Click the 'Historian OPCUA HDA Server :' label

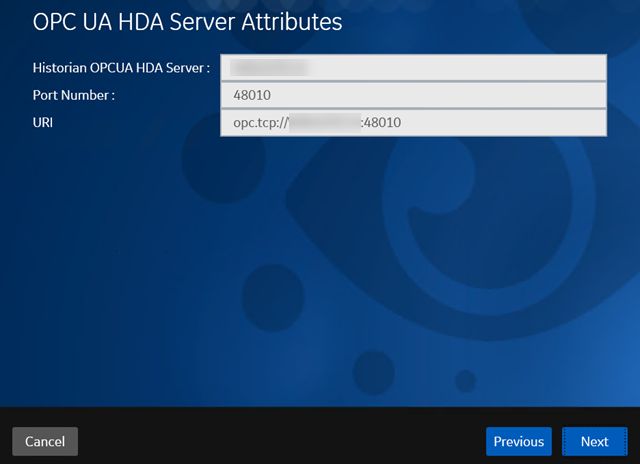pos(121,68)
